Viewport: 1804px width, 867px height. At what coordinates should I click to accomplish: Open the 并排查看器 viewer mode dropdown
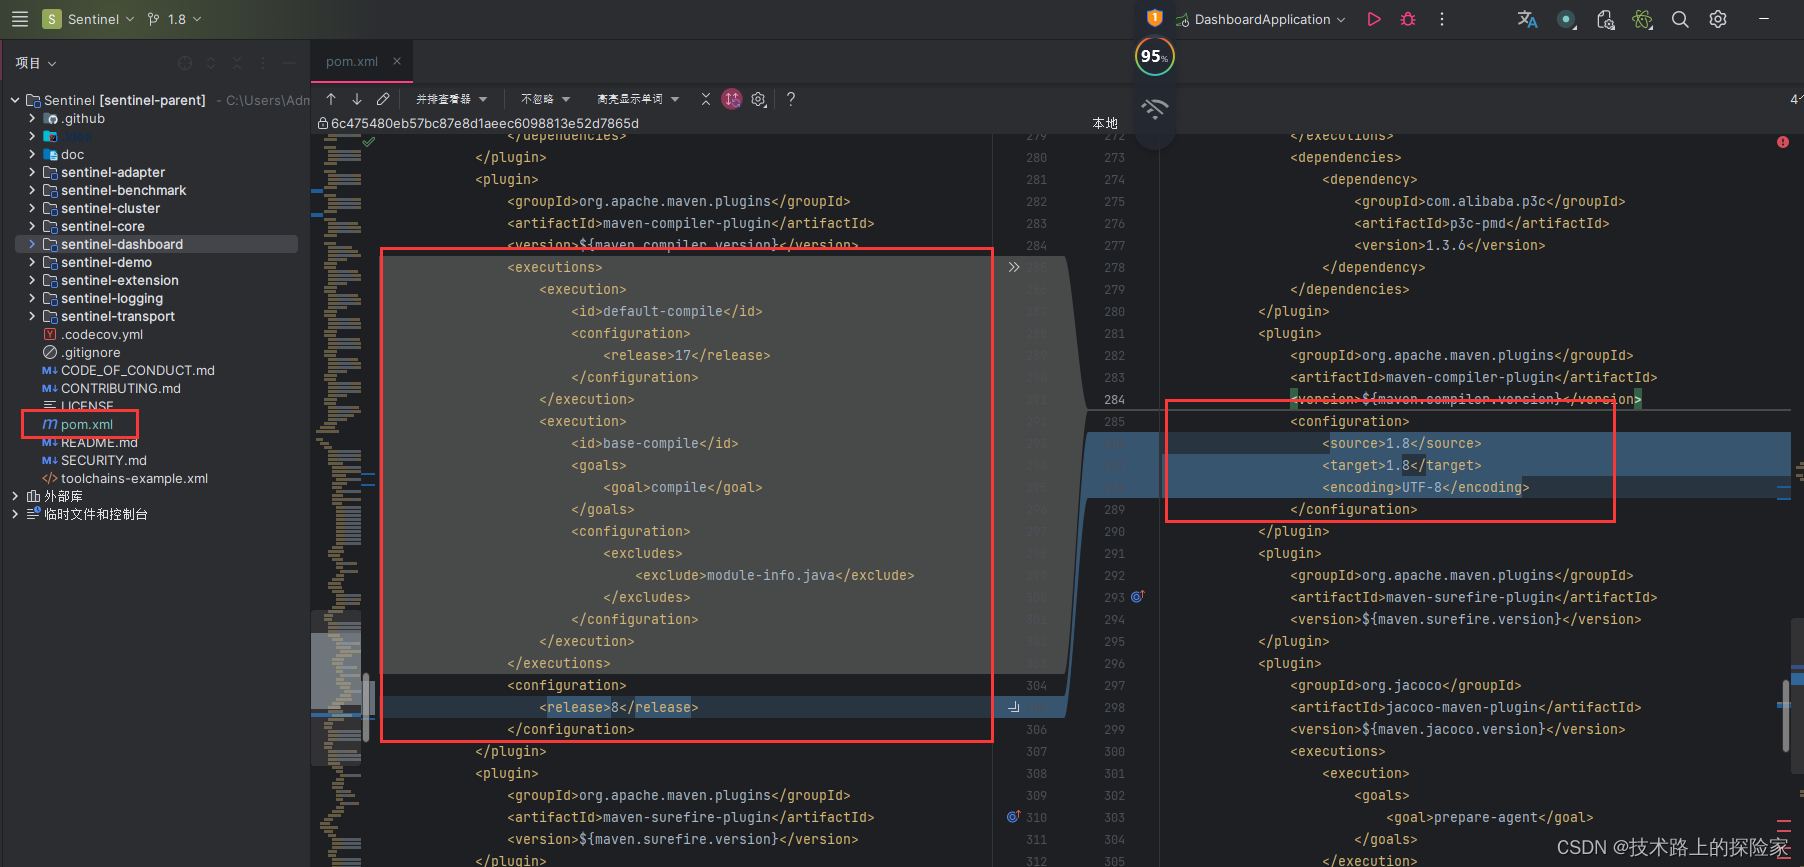(452, 99)
